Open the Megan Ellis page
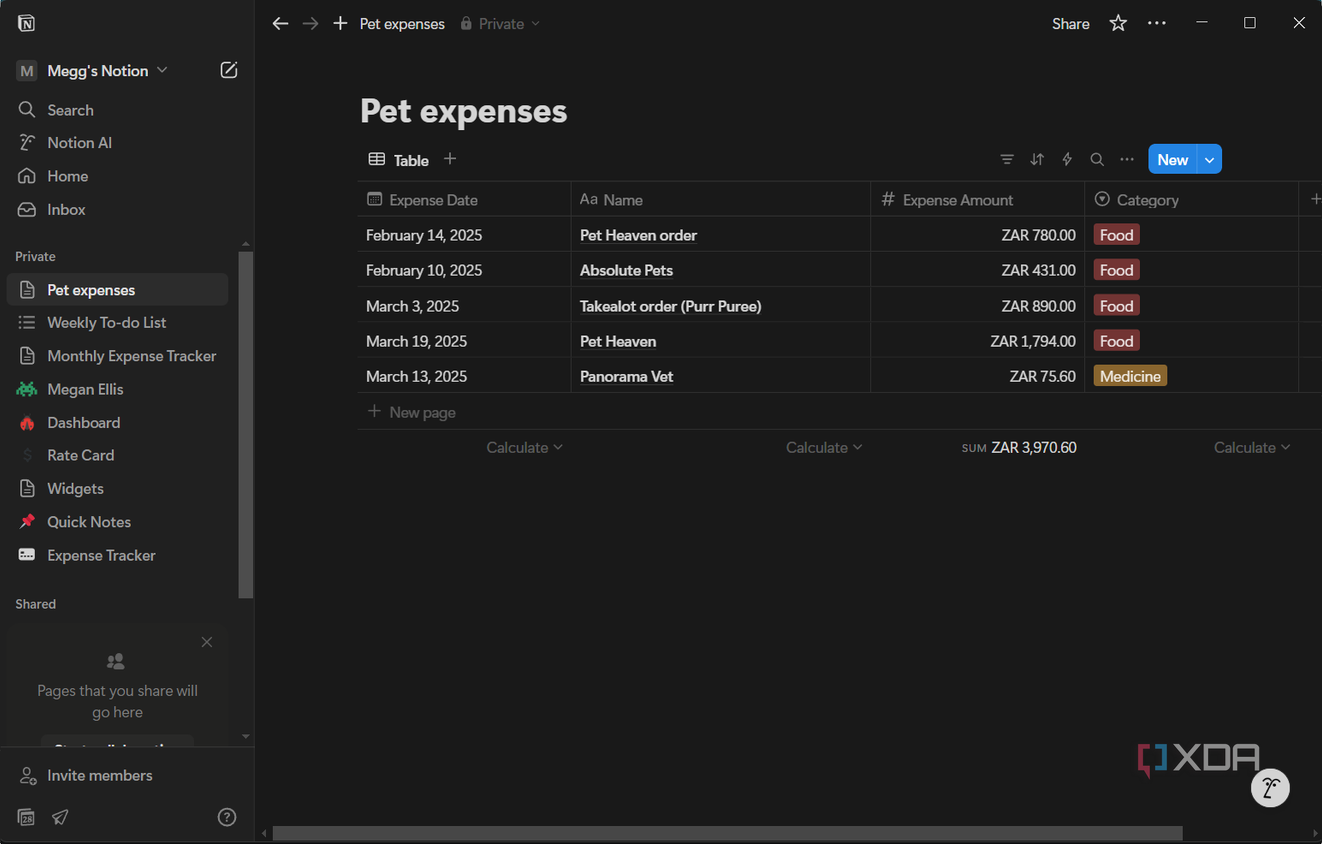 pos(117,389)
